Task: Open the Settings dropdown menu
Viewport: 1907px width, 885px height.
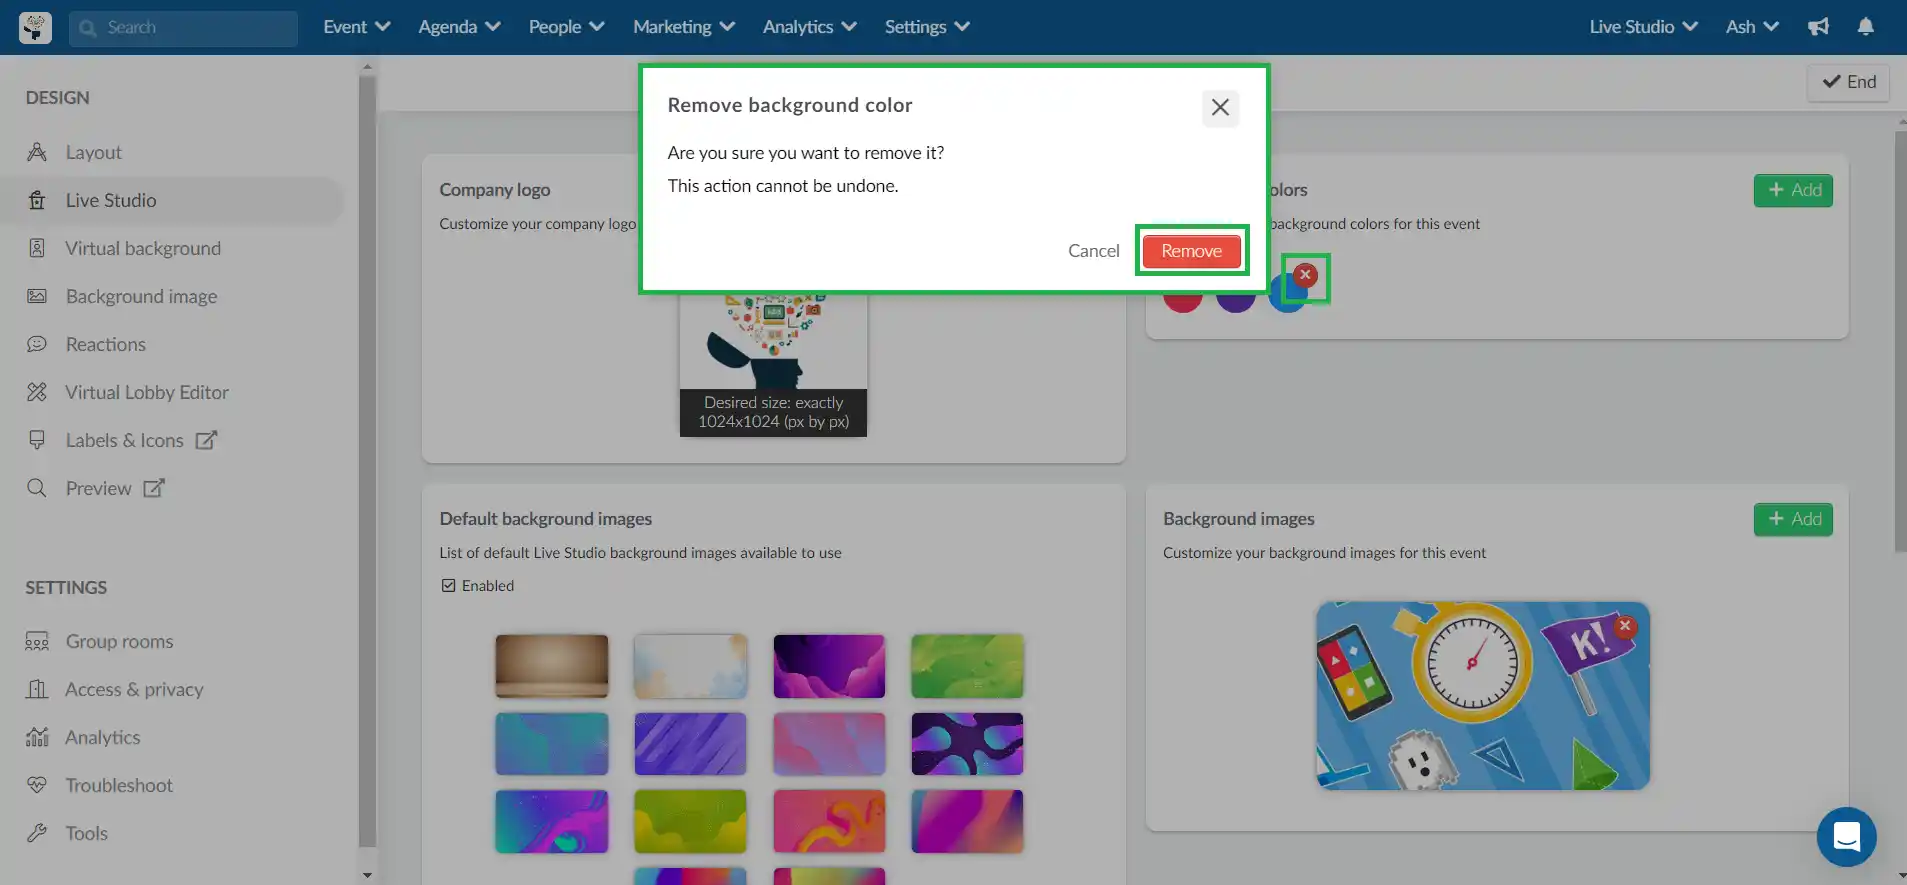Action: pyautogui.click(x=927, y=27)
